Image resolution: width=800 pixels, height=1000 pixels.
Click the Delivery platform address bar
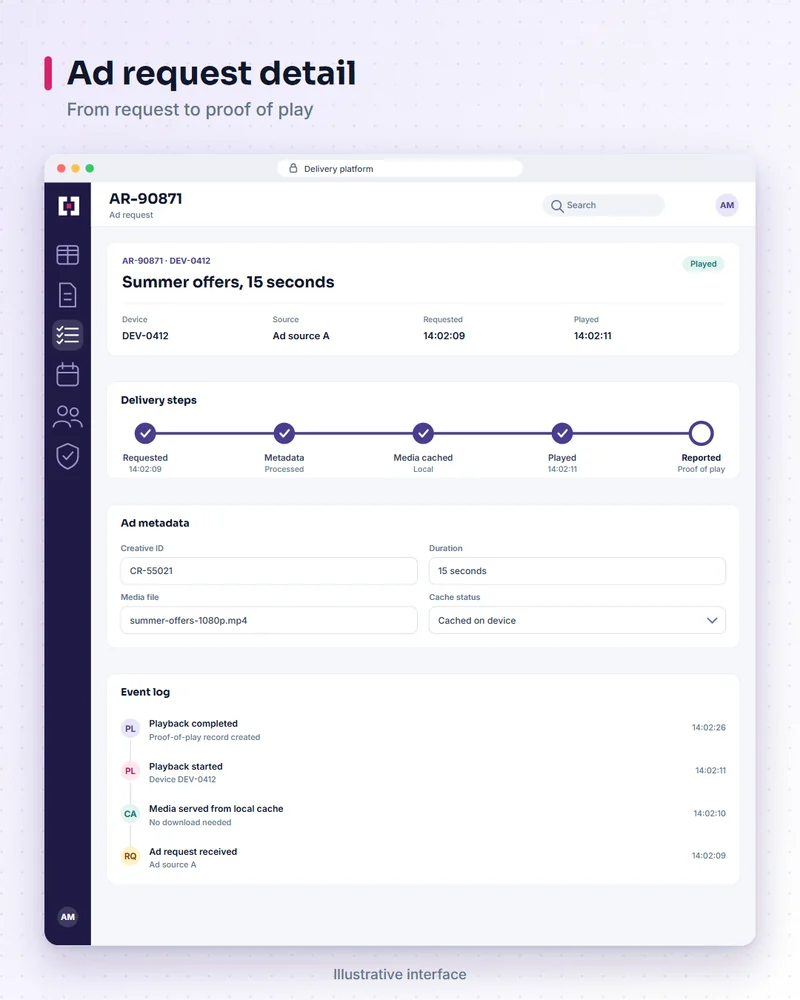click(x=400, y=168)
